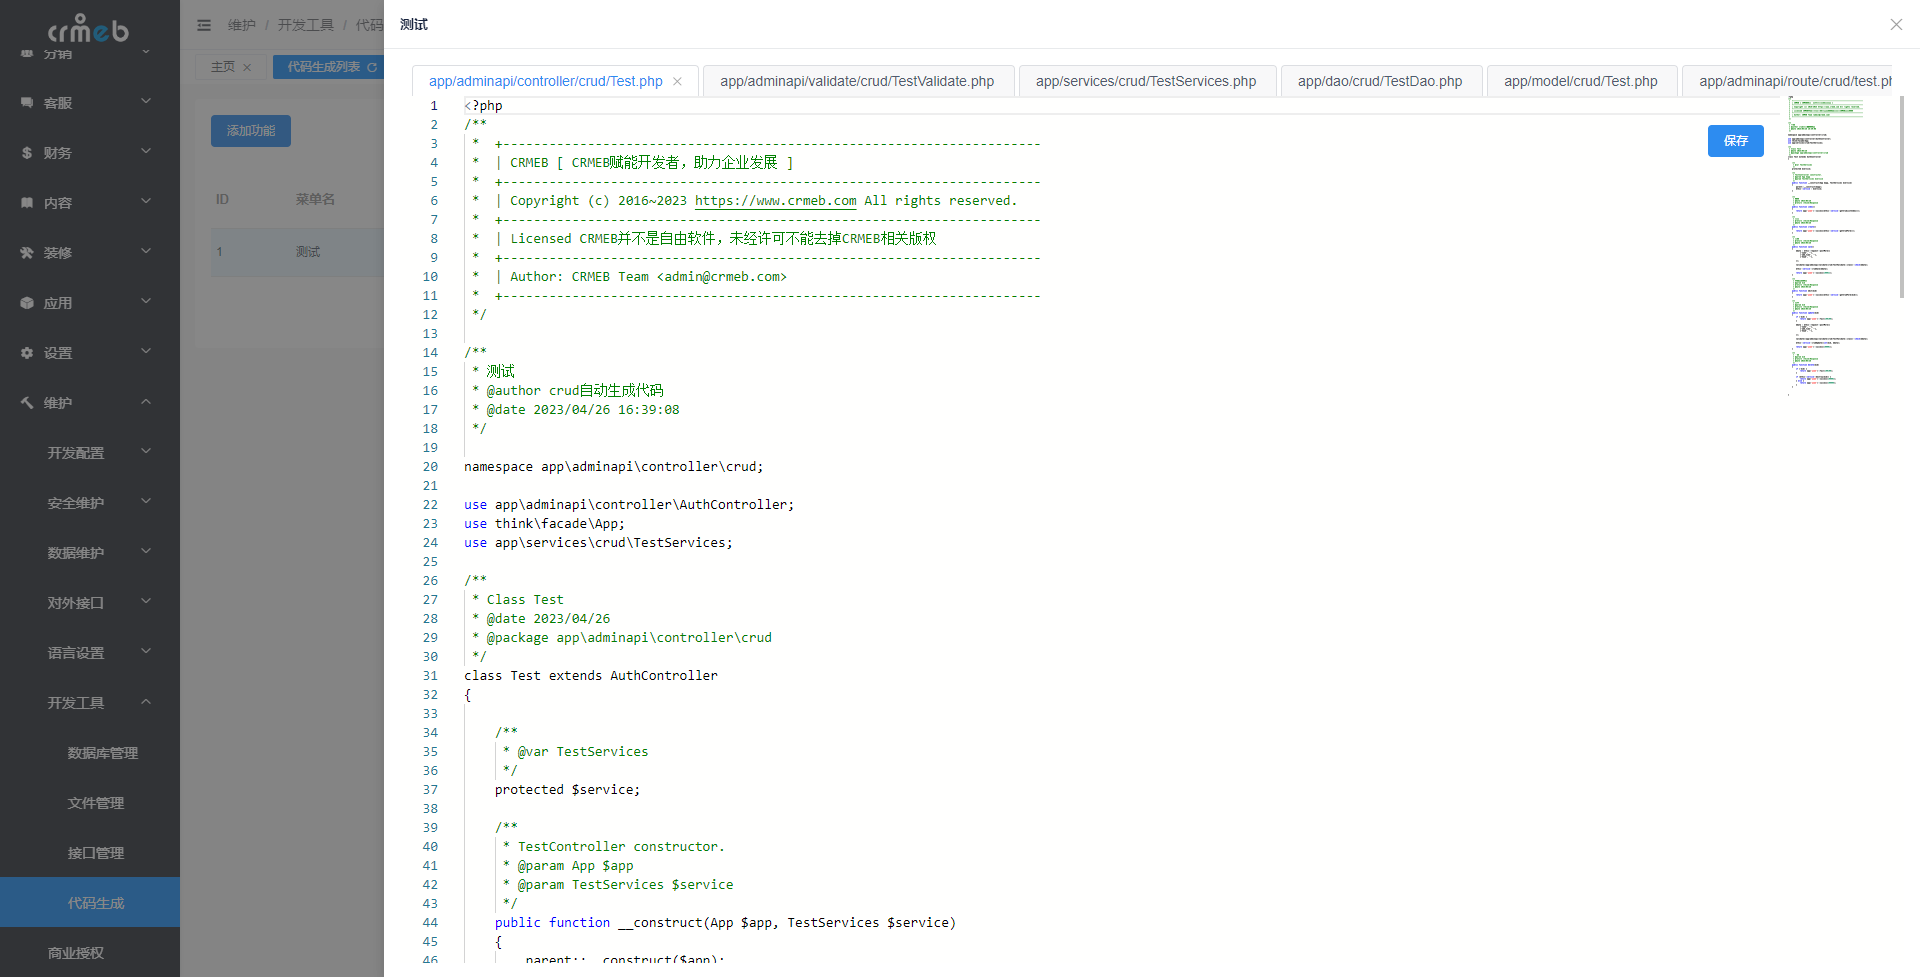Viewport: 1920px width, 977px height.
Task: Expand 安全维护 submenu
Action: pyautogui.click(x=90, y=502)
